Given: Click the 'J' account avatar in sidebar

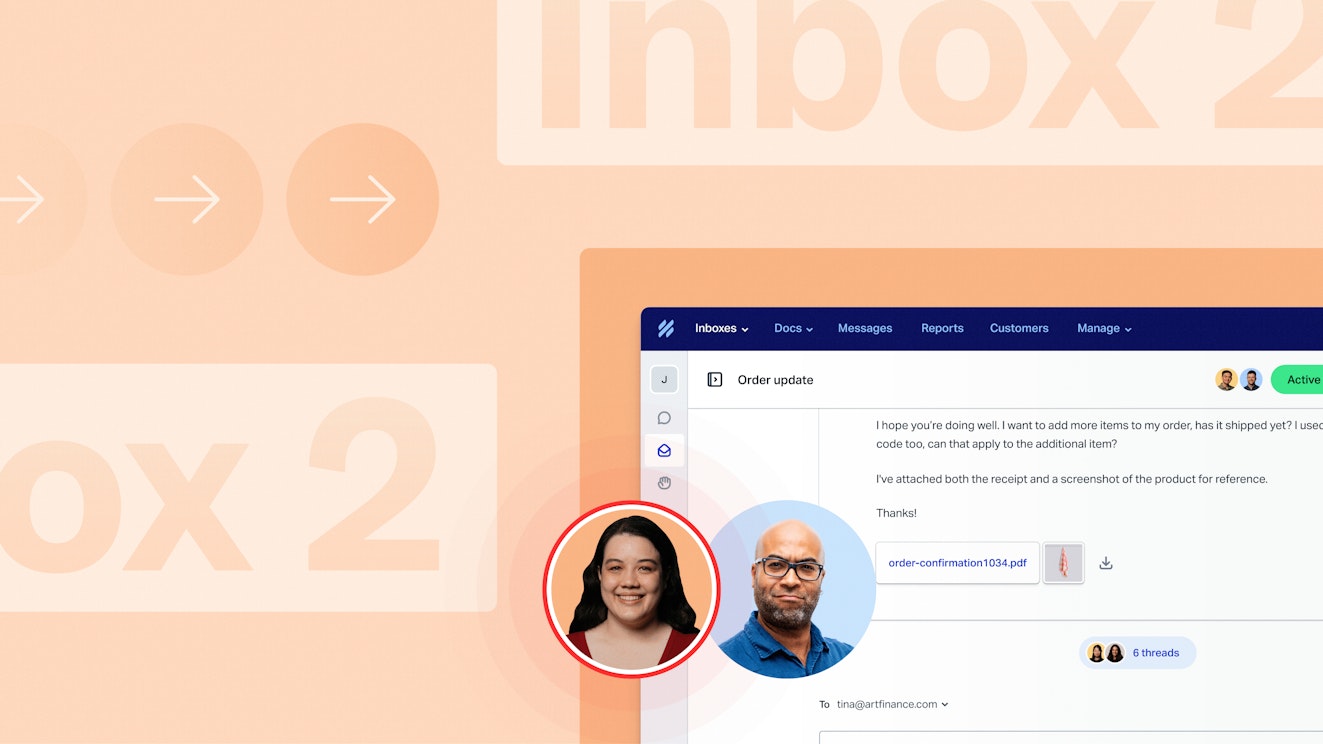Looking at the screenshot, I should (664, 380).
